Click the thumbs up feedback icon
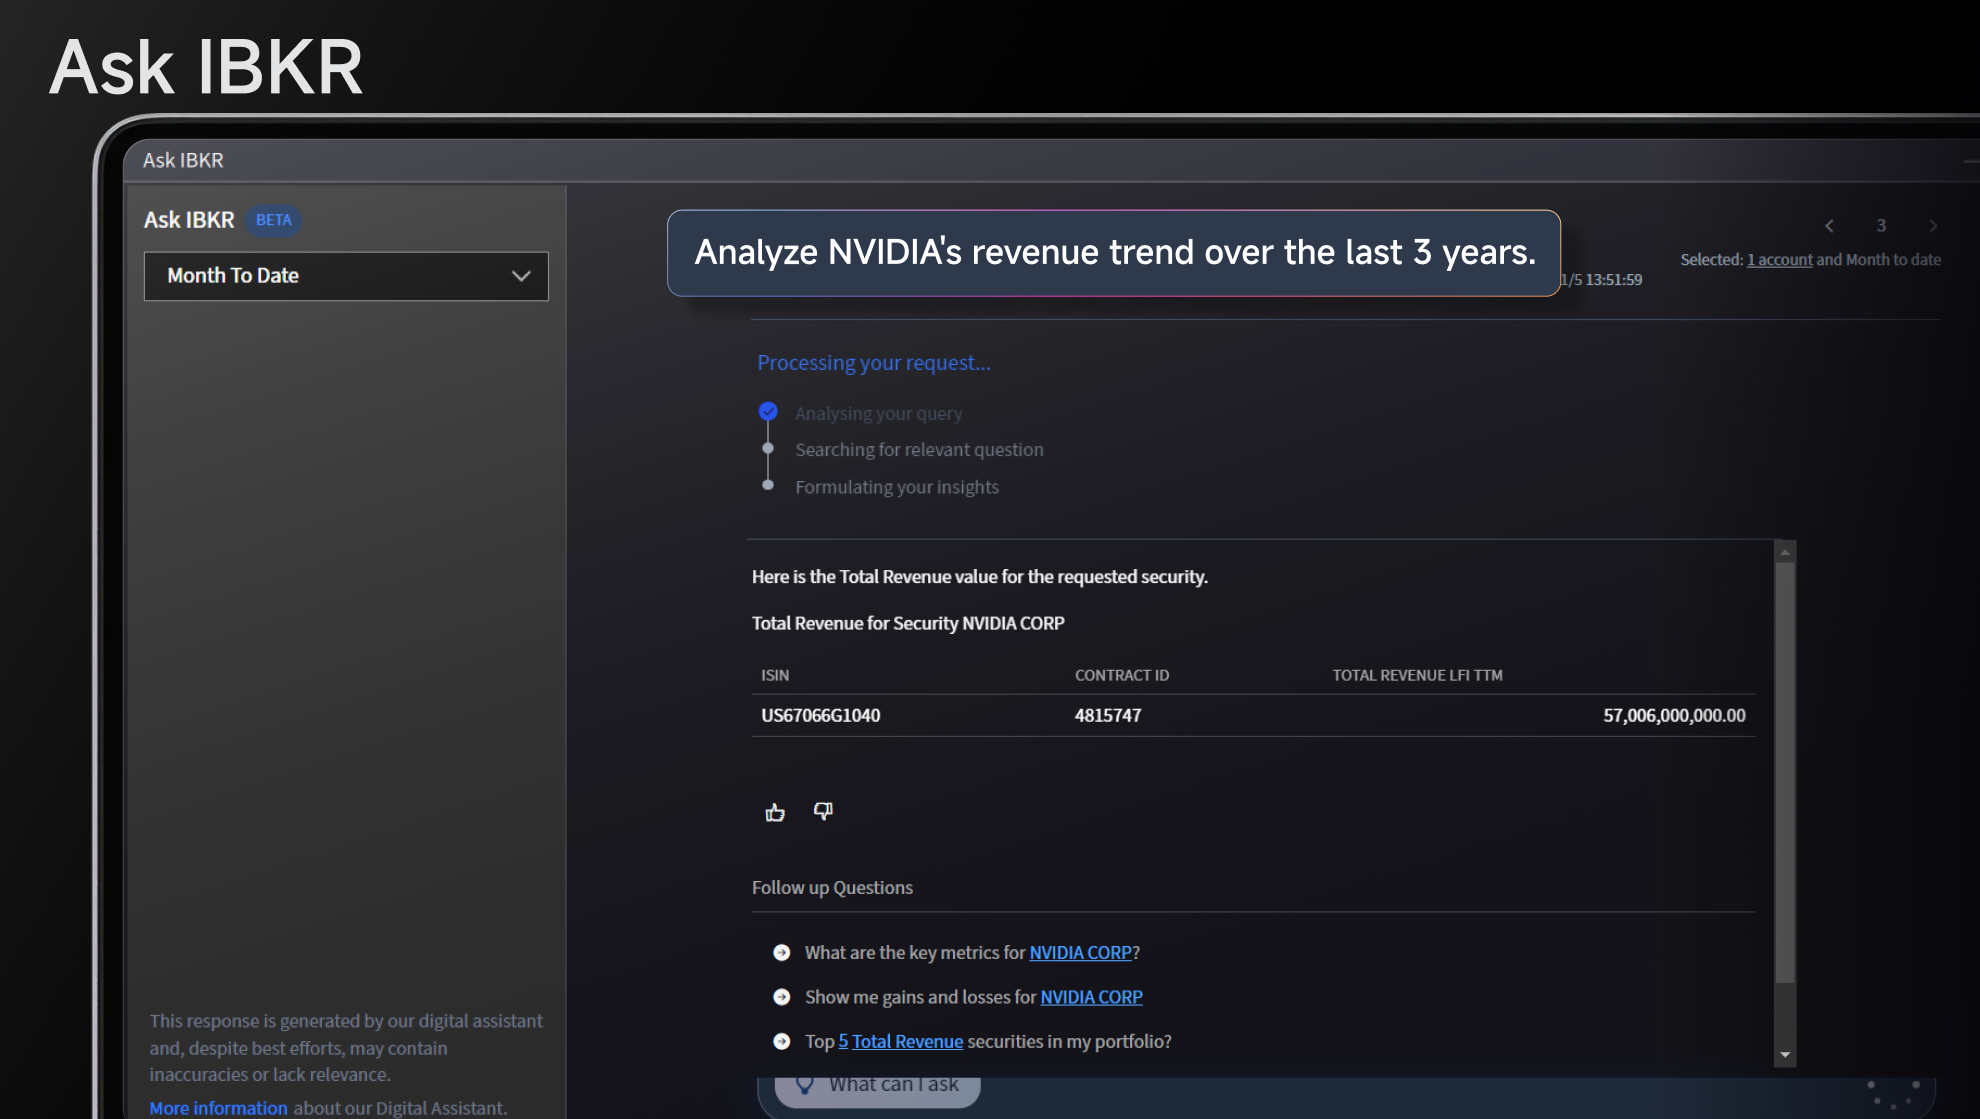The width and height of the screenshot is (1980, 1119). (775, 812)
